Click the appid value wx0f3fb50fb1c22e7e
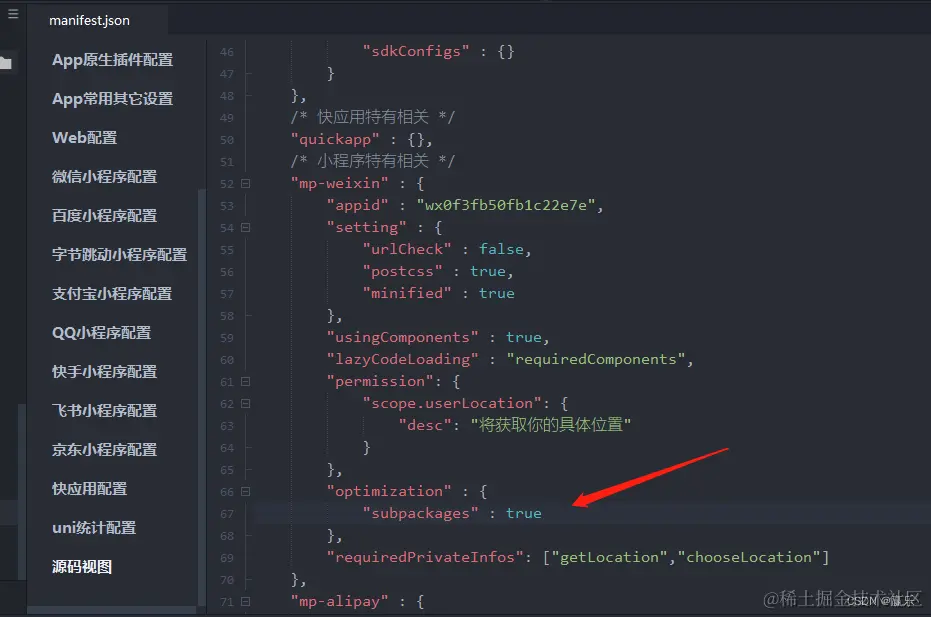Screen dimensions: 931x617 coord(506,205)
